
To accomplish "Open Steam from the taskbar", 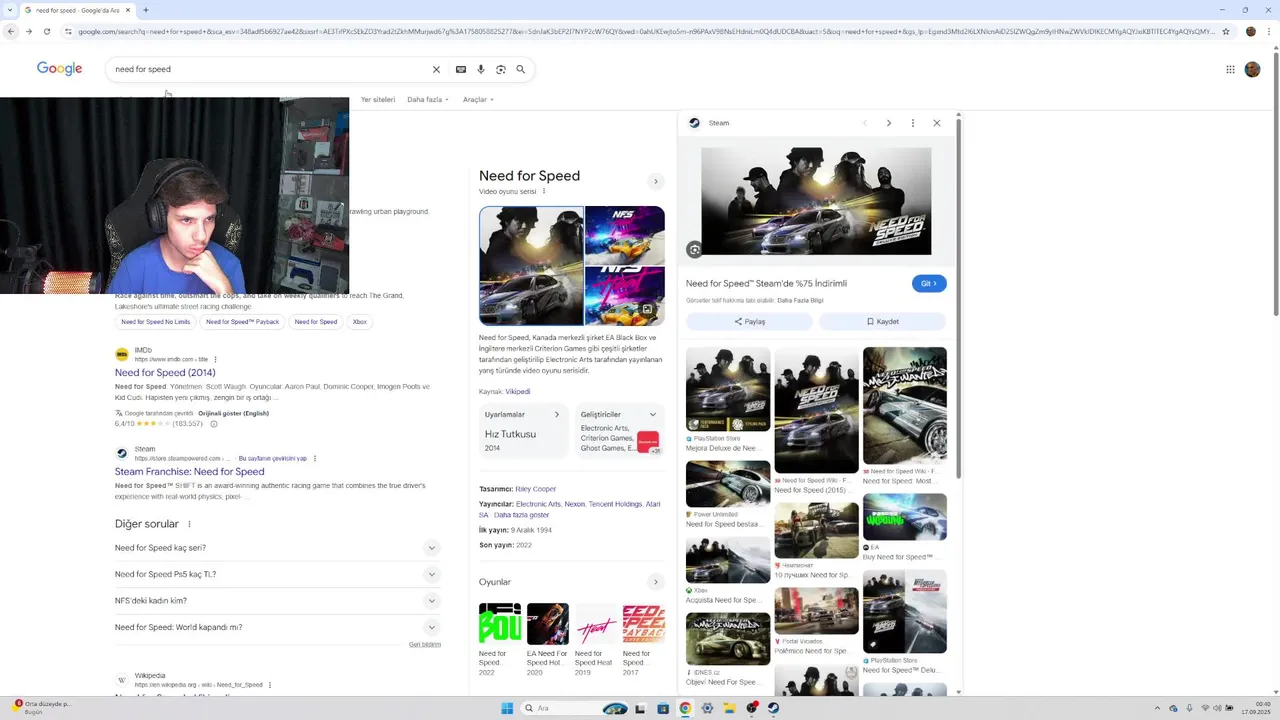I will [773, 708].
